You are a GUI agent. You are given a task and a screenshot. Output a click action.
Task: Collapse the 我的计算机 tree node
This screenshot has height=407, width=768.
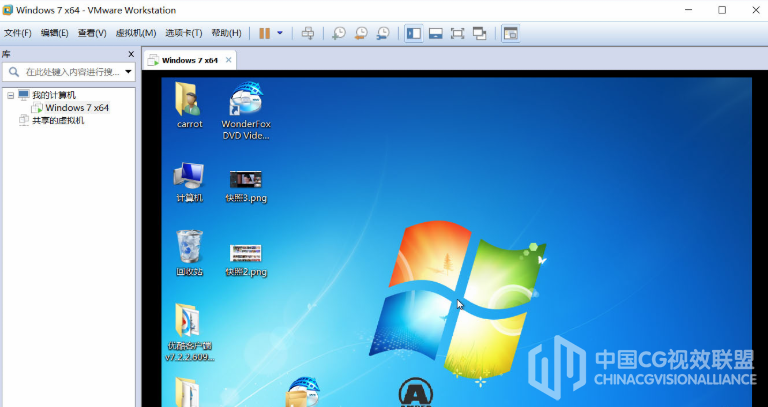tap(10, 95)
